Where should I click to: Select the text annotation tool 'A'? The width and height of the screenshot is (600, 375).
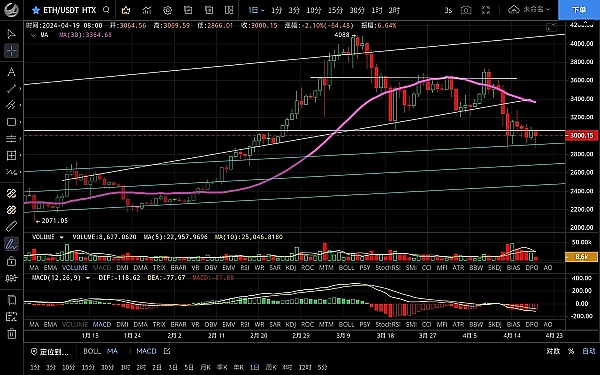pos(11,72)
